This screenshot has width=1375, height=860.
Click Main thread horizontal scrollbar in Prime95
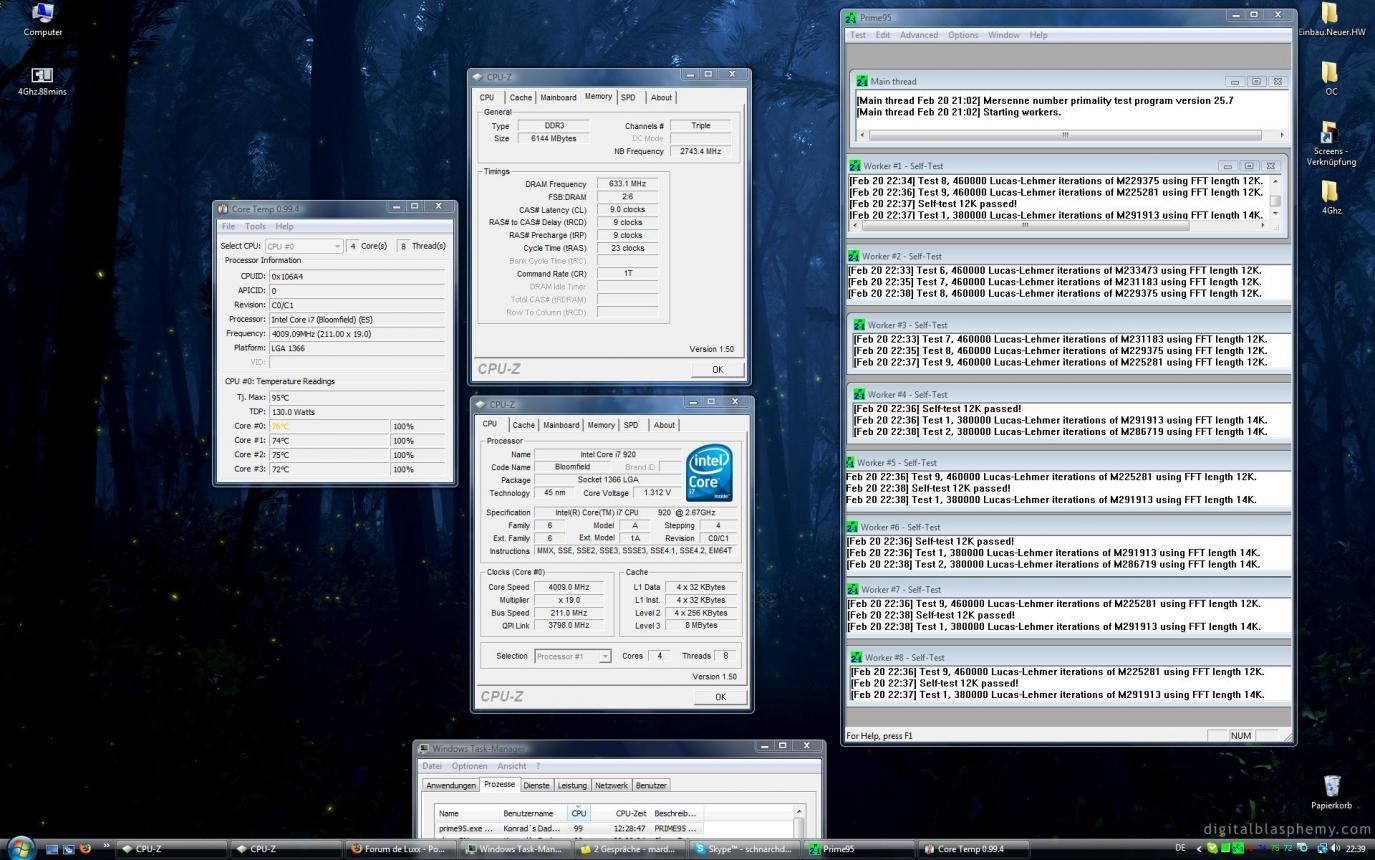tap(1071, 134)
